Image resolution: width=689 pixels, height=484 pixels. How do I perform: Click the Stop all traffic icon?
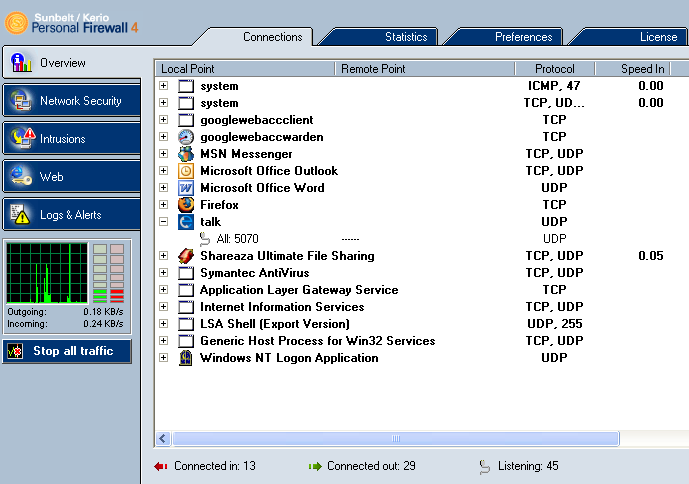15,351
